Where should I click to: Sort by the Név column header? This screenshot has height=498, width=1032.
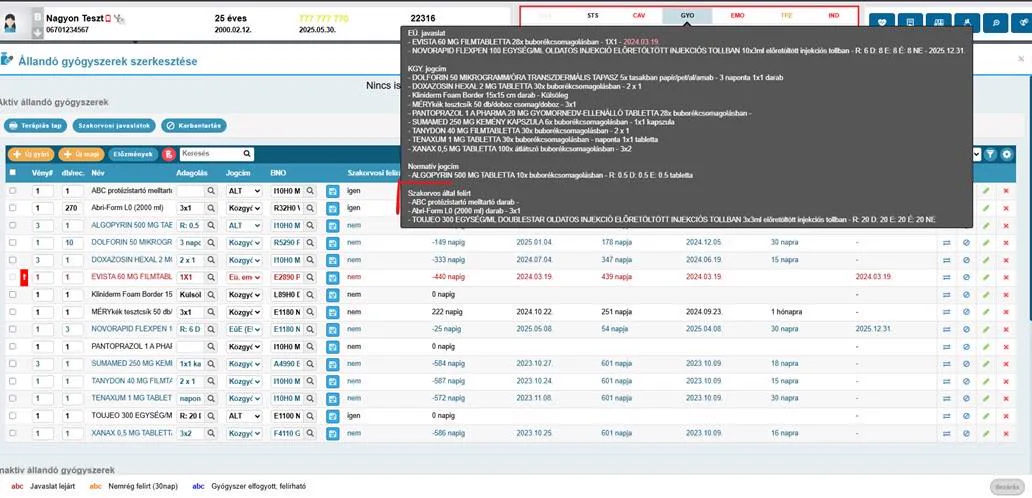point(98,173)
